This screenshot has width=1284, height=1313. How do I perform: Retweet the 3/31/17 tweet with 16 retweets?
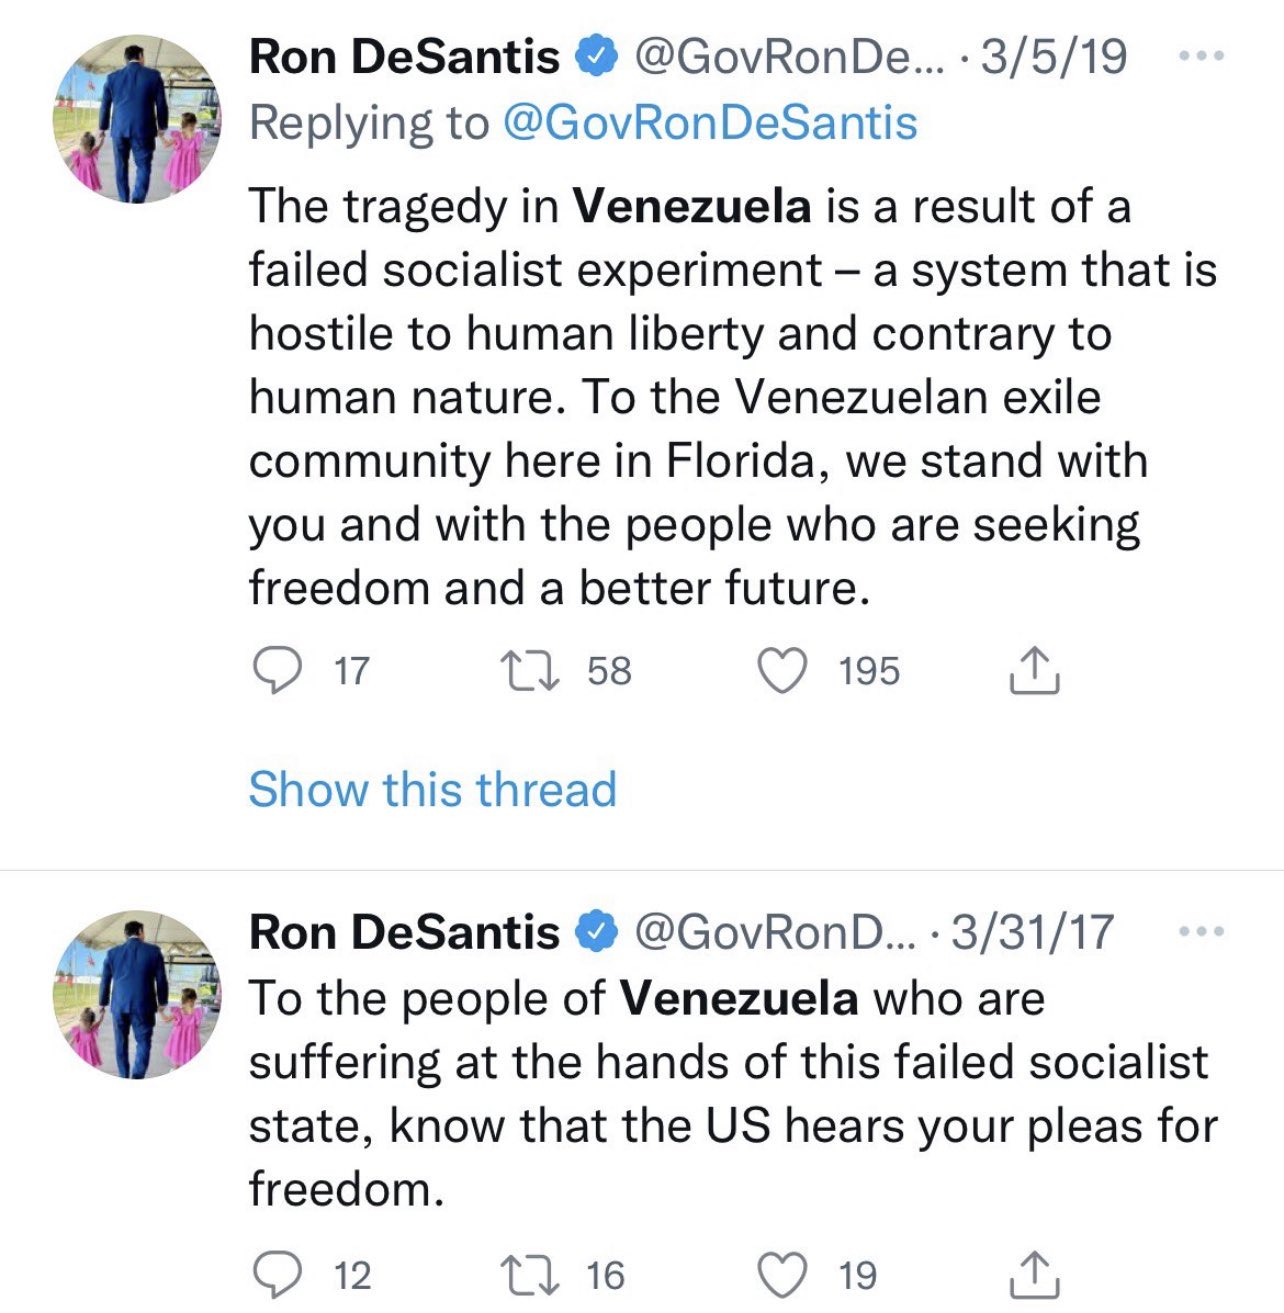(x=529, y=1275)
